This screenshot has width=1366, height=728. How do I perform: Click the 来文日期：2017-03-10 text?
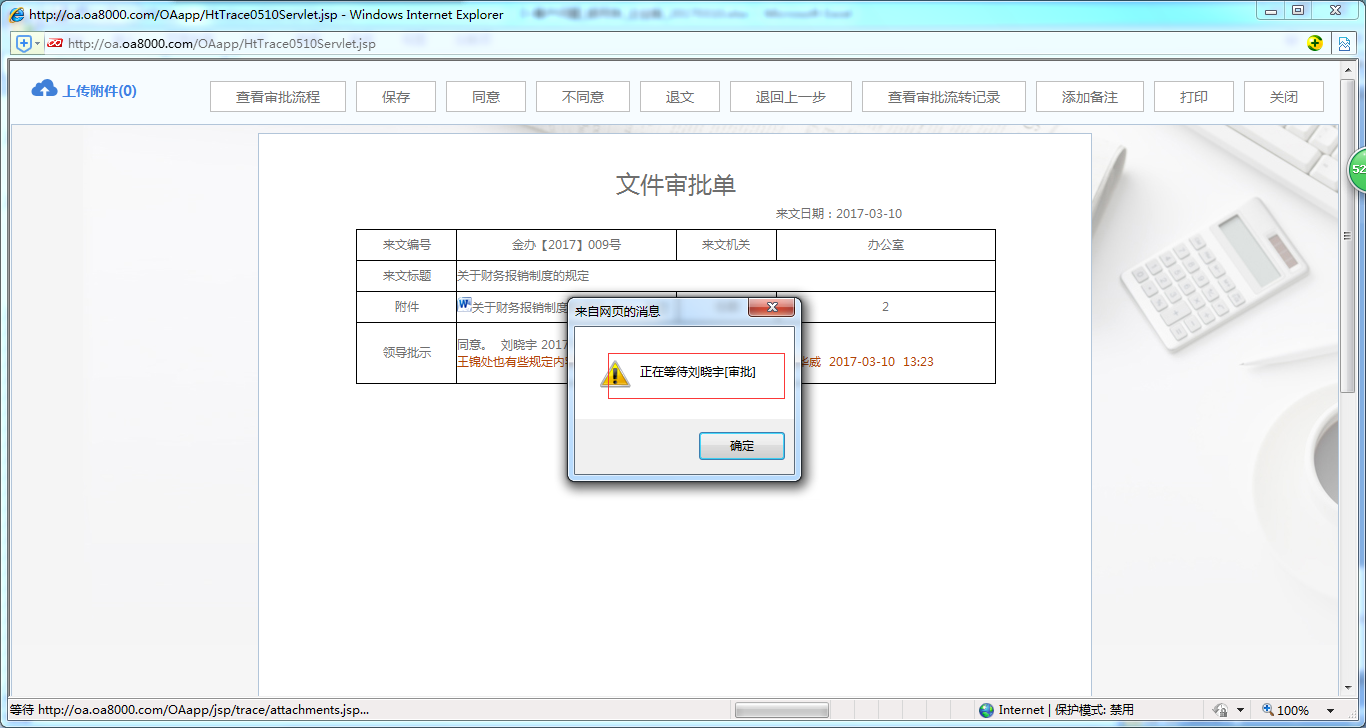pos(839,214)
